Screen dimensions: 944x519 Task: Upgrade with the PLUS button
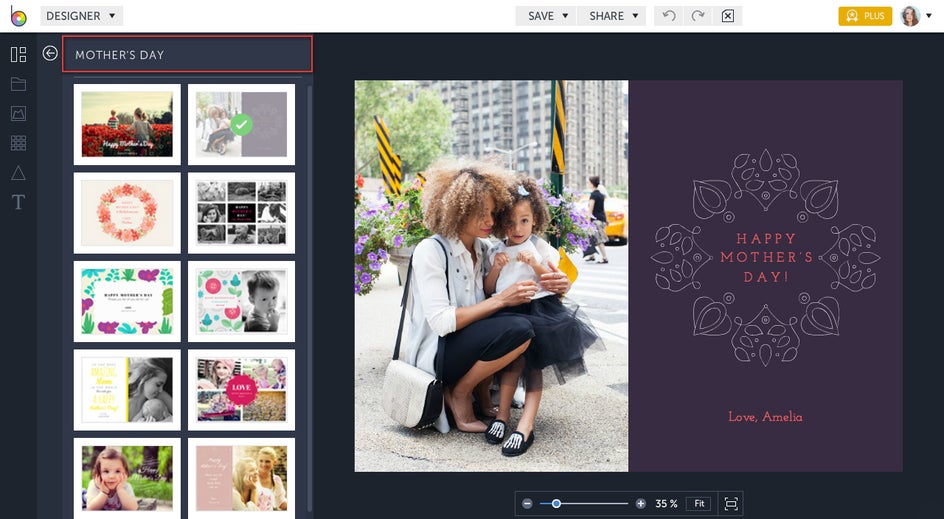point(865,16)
